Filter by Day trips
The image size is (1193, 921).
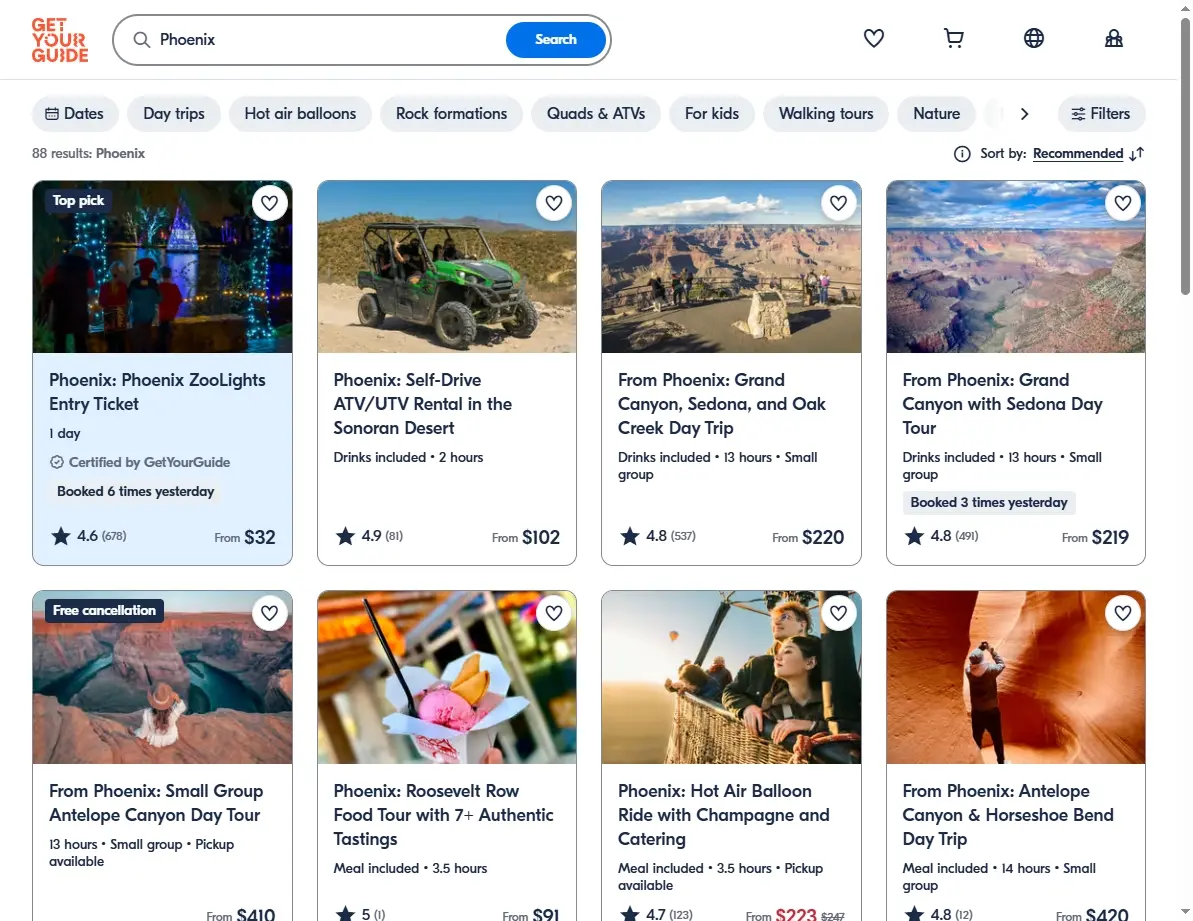(174, 113)
